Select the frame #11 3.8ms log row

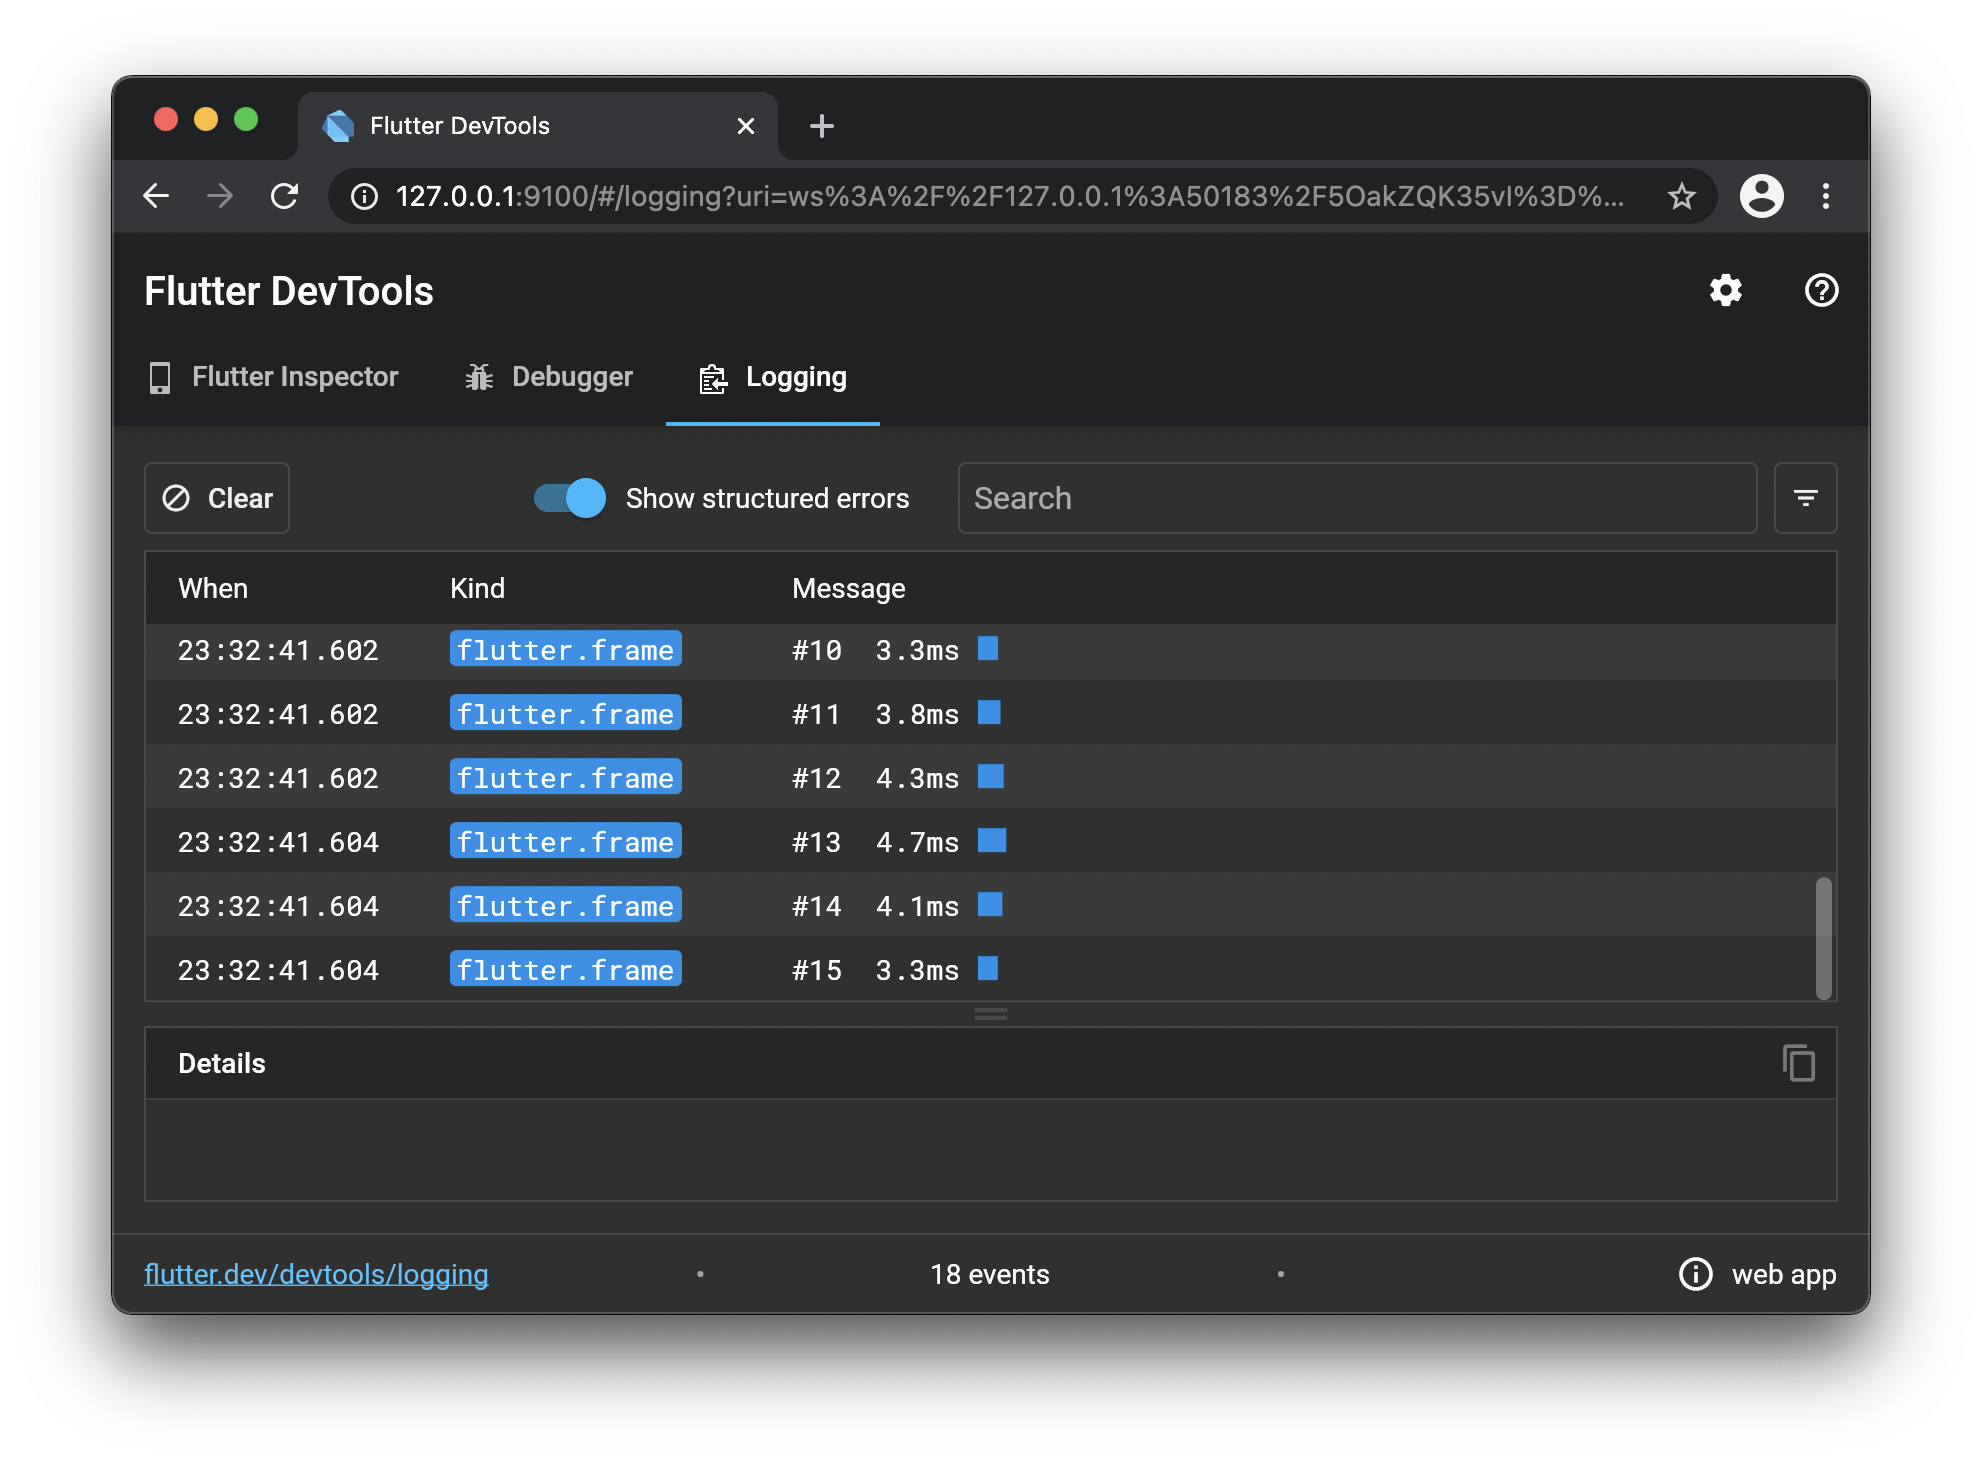(x=990, y=713)
